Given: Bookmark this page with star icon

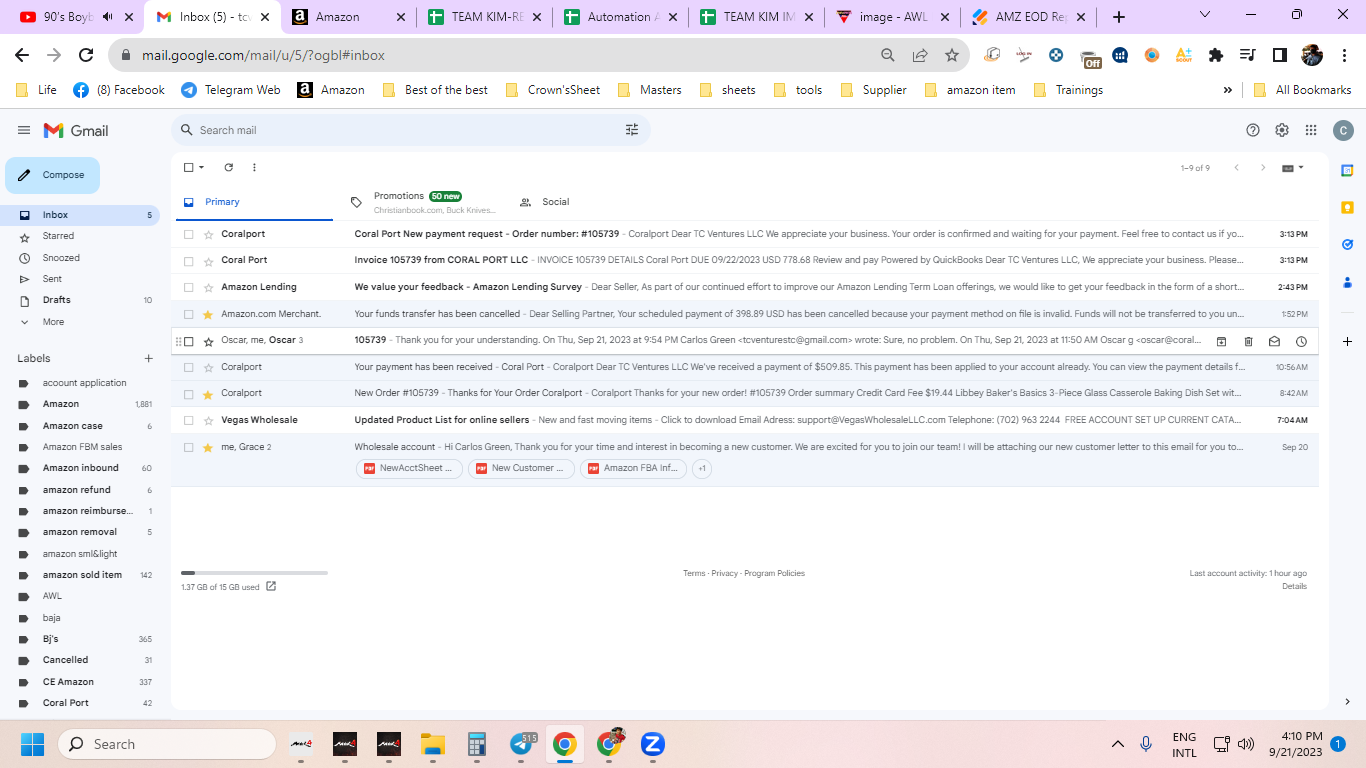Looking at the screenshot, I should pos(952,55).
